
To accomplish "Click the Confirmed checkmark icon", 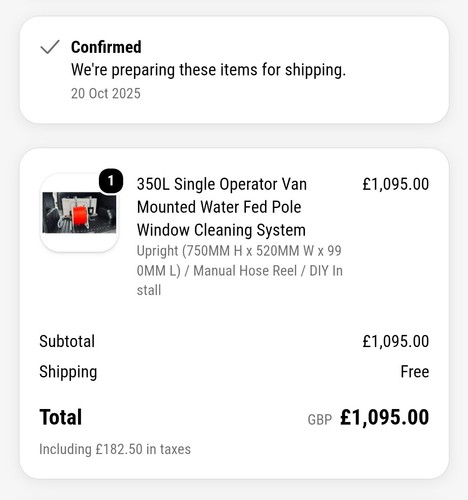I will (x=50, y=47).
